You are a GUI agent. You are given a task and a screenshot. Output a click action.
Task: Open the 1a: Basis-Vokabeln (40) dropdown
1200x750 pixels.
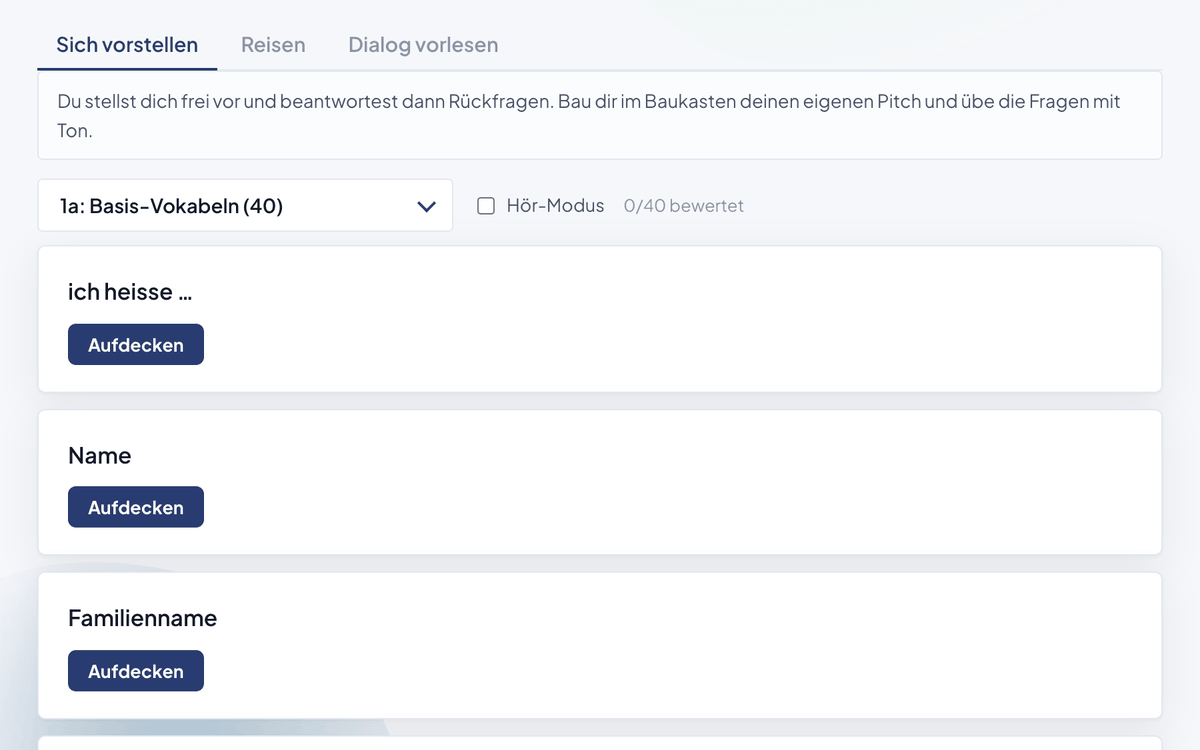coord(245,206)
